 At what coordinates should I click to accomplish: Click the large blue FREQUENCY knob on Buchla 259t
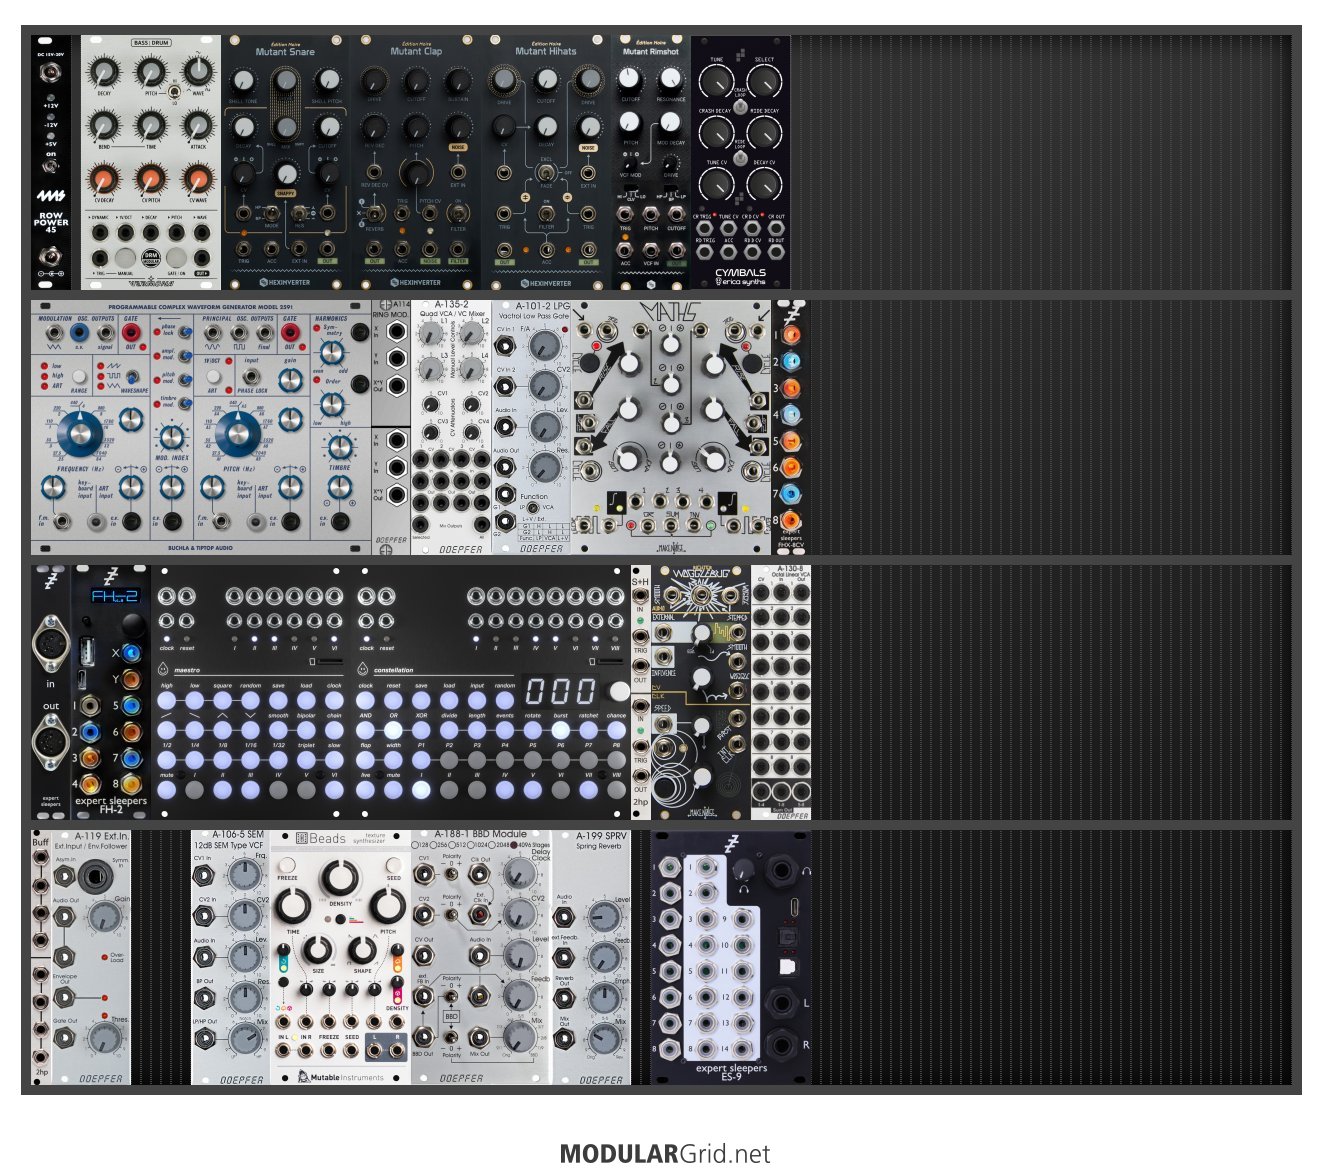point(79,433)
